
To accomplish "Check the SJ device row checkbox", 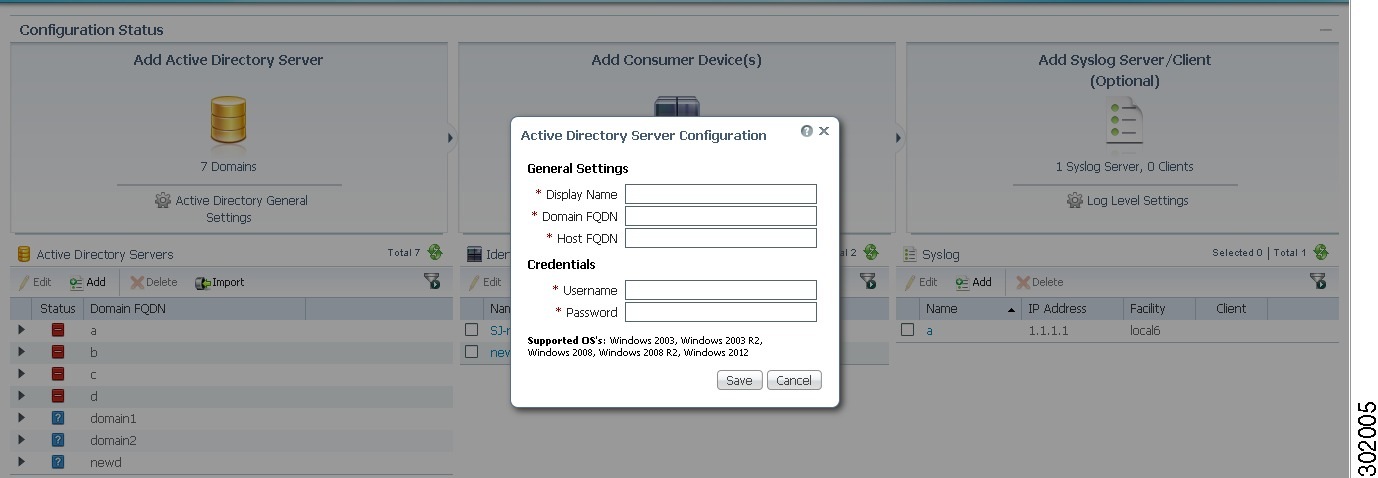I will (472, 329).
